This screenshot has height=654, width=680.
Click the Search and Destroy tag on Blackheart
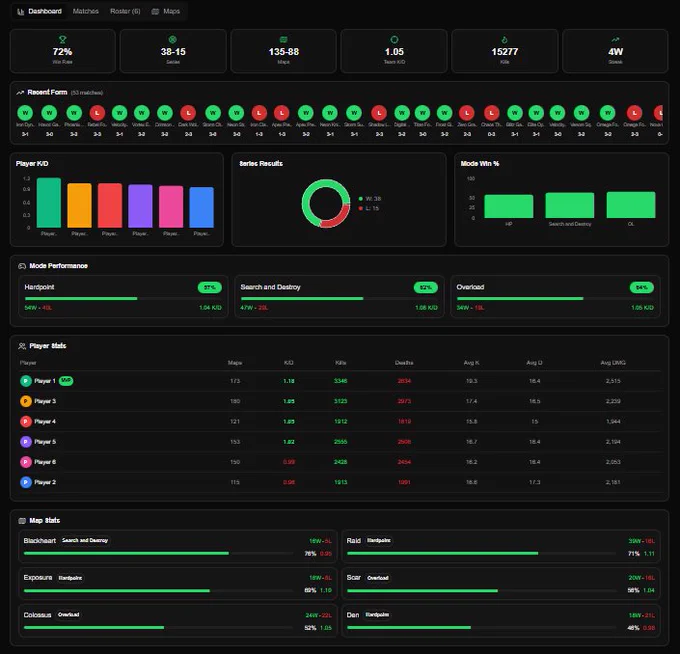(85, 540)
